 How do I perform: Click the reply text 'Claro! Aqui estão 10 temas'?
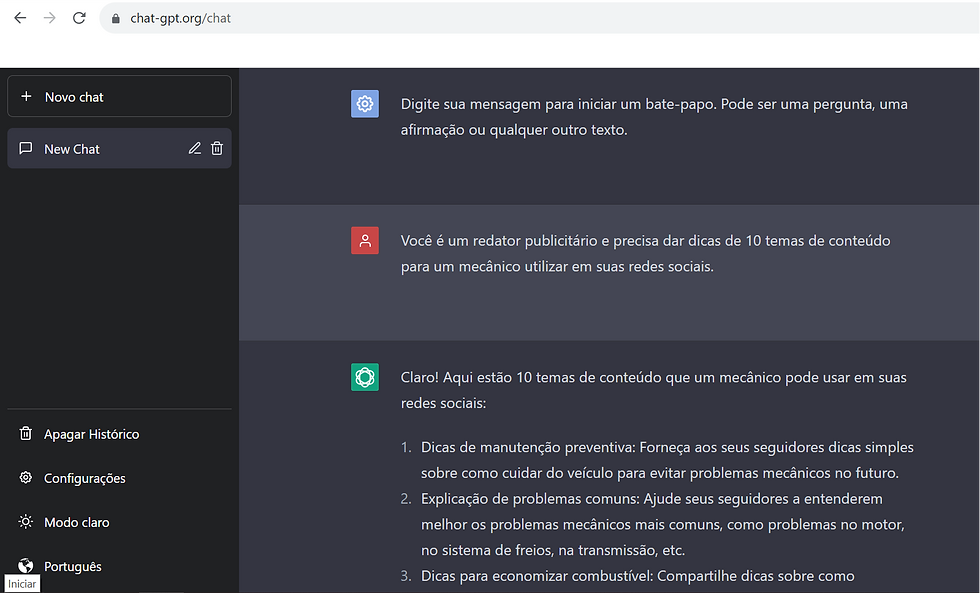click(654, 391)
